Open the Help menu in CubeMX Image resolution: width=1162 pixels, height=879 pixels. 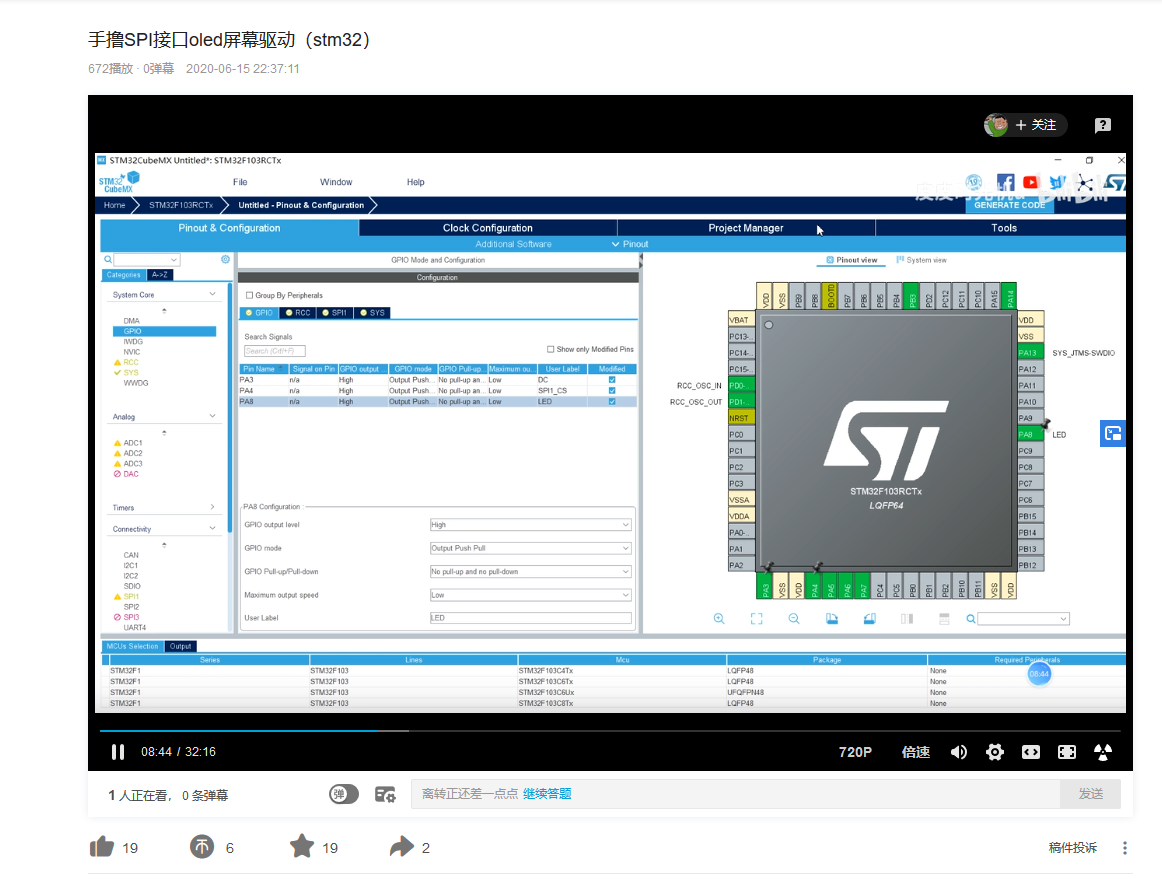(x=415, y=182)
